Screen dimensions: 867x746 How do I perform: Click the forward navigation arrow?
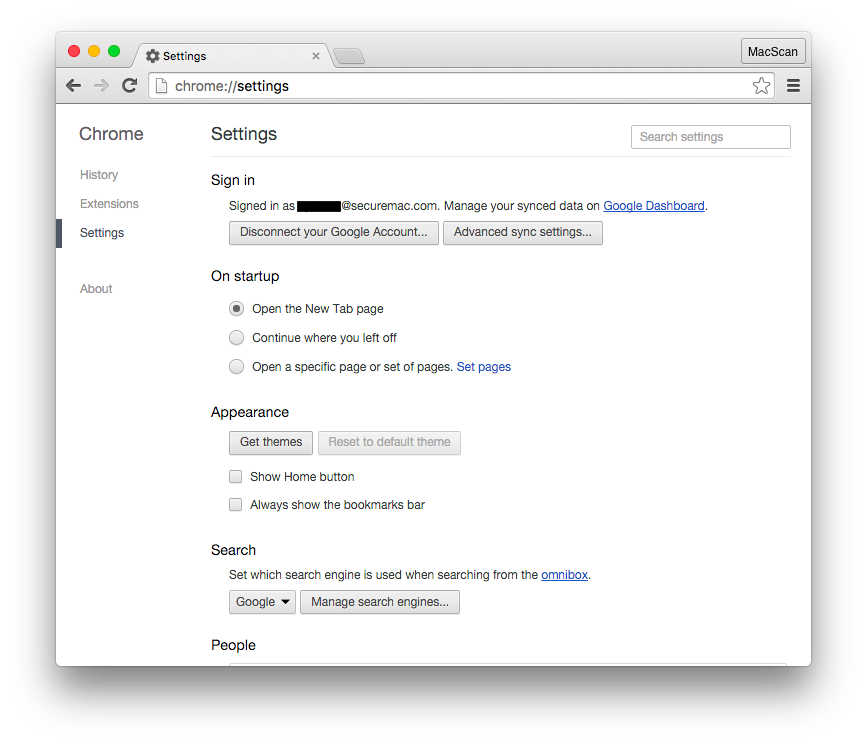click(101, 86)
